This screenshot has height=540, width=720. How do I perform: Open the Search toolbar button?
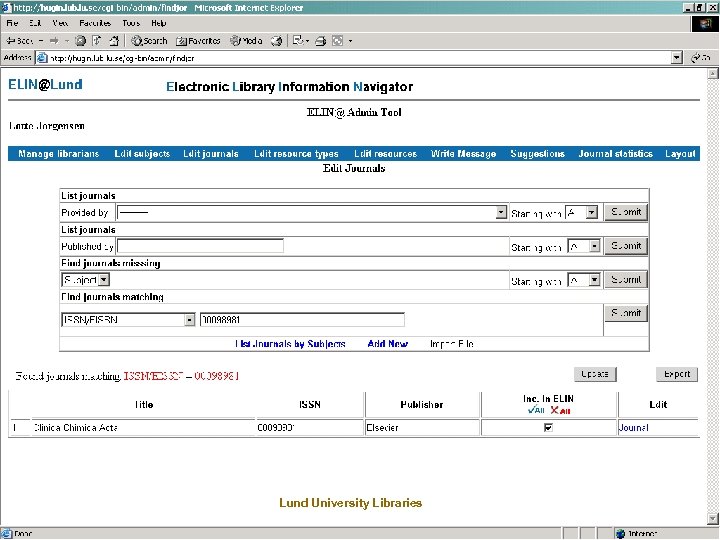149,41
